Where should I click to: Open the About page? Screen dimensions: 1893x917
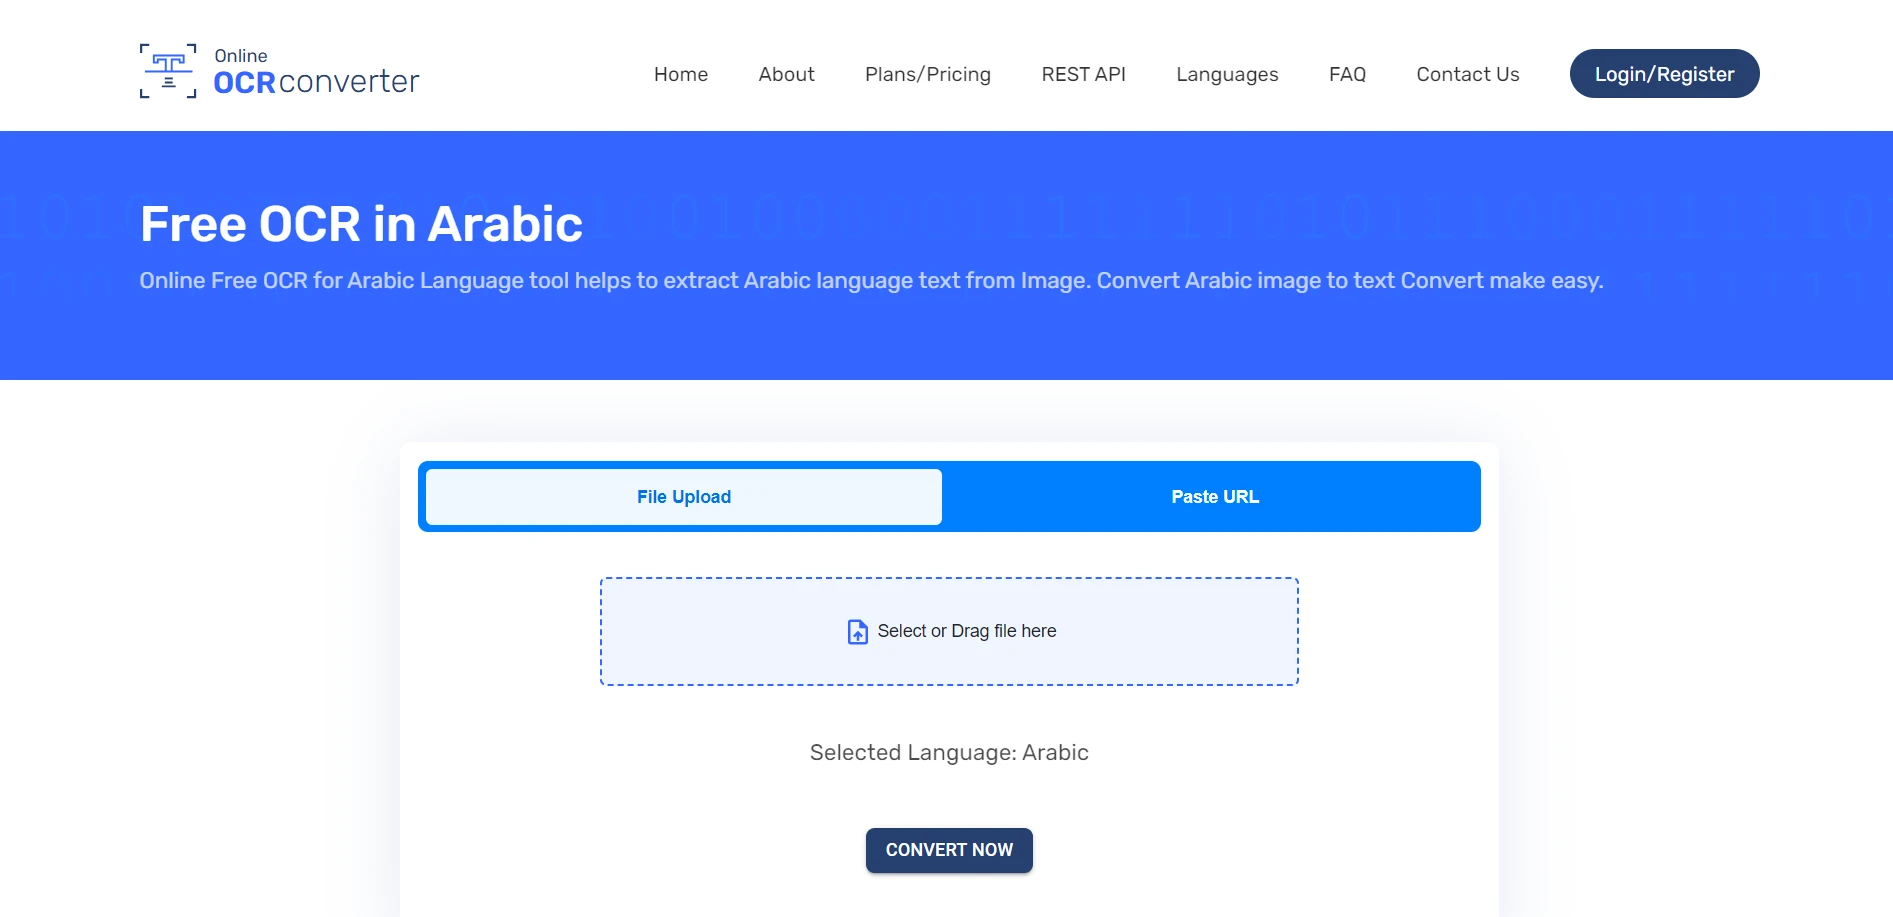click(x=786, y=74)
